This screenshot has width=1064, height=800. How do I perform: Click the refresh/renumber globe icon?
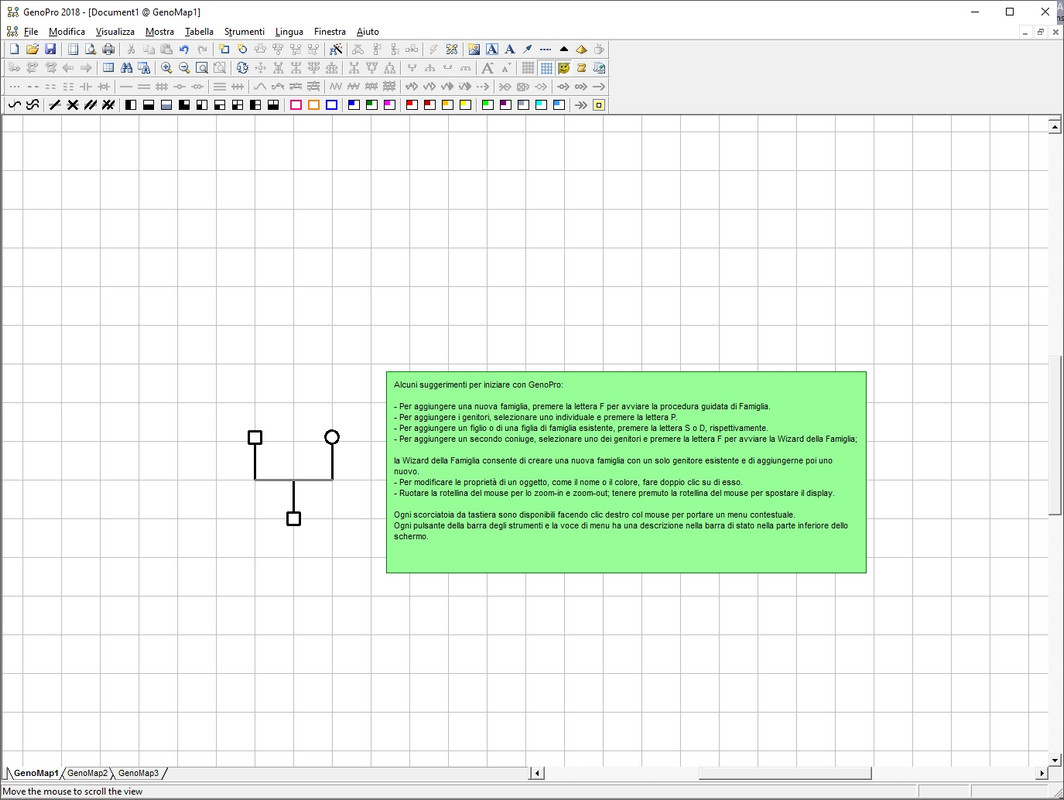pyautogui.click(x=242, y=68)
